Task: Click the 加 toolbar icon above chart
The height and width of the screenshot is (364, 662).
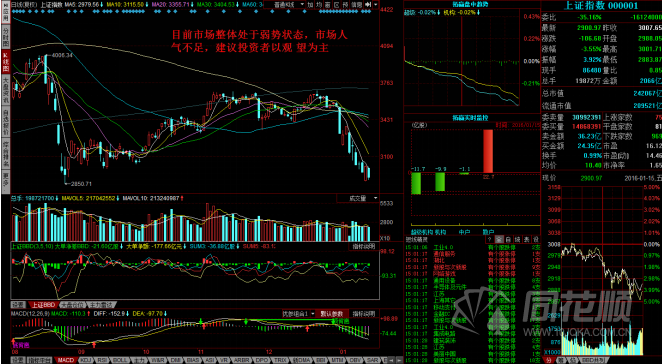Action: pos(310,4)
